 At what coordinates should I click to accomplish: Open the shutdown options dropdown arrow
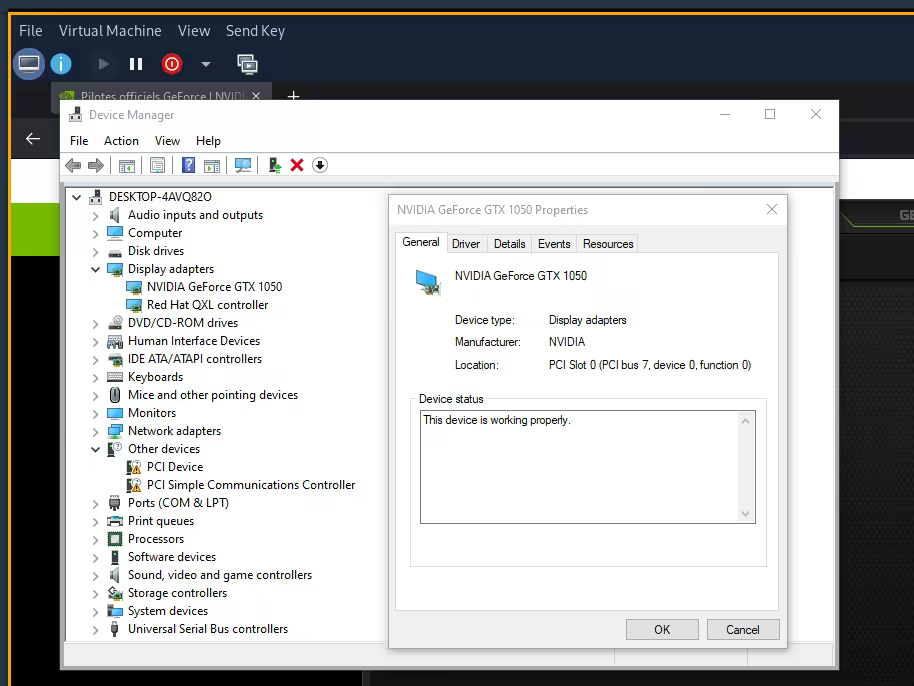tap(206, 64)
